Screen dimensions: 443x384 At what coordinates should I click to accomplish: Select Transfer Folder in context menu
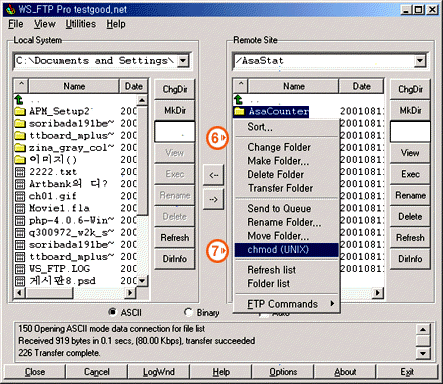(287, 188)
